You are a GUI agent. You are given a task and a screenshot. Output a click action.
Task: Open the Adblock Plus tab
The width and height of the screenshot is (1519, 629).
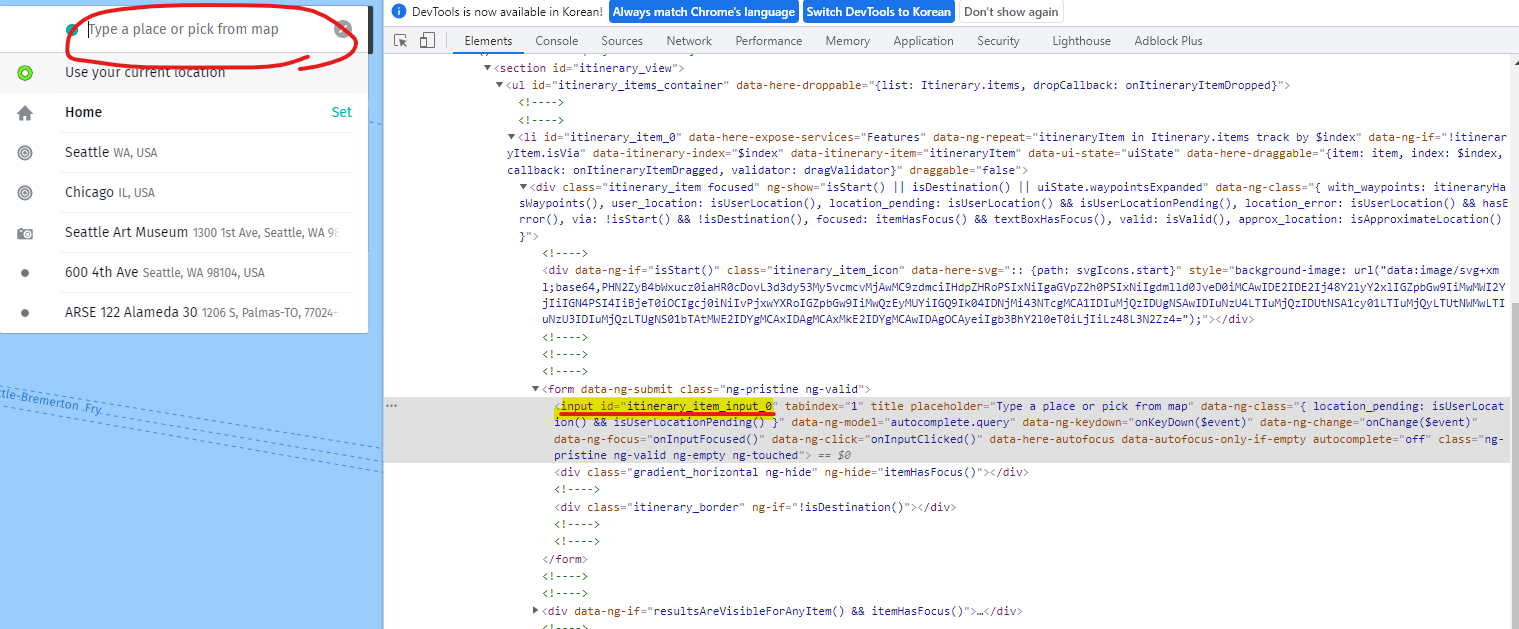pos(1168,41)
